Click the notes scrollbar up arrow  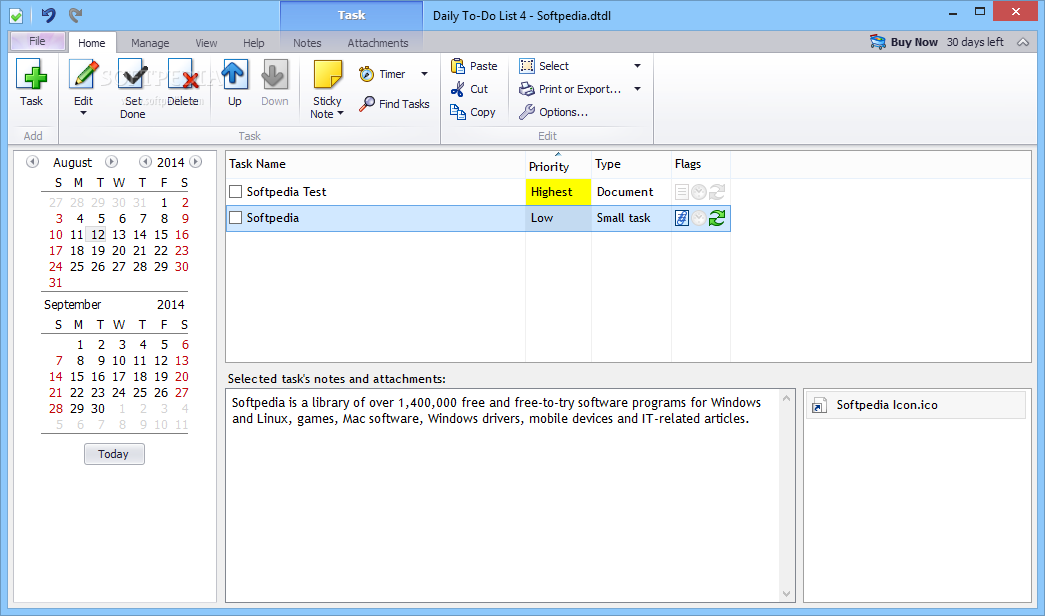(786, 398)
